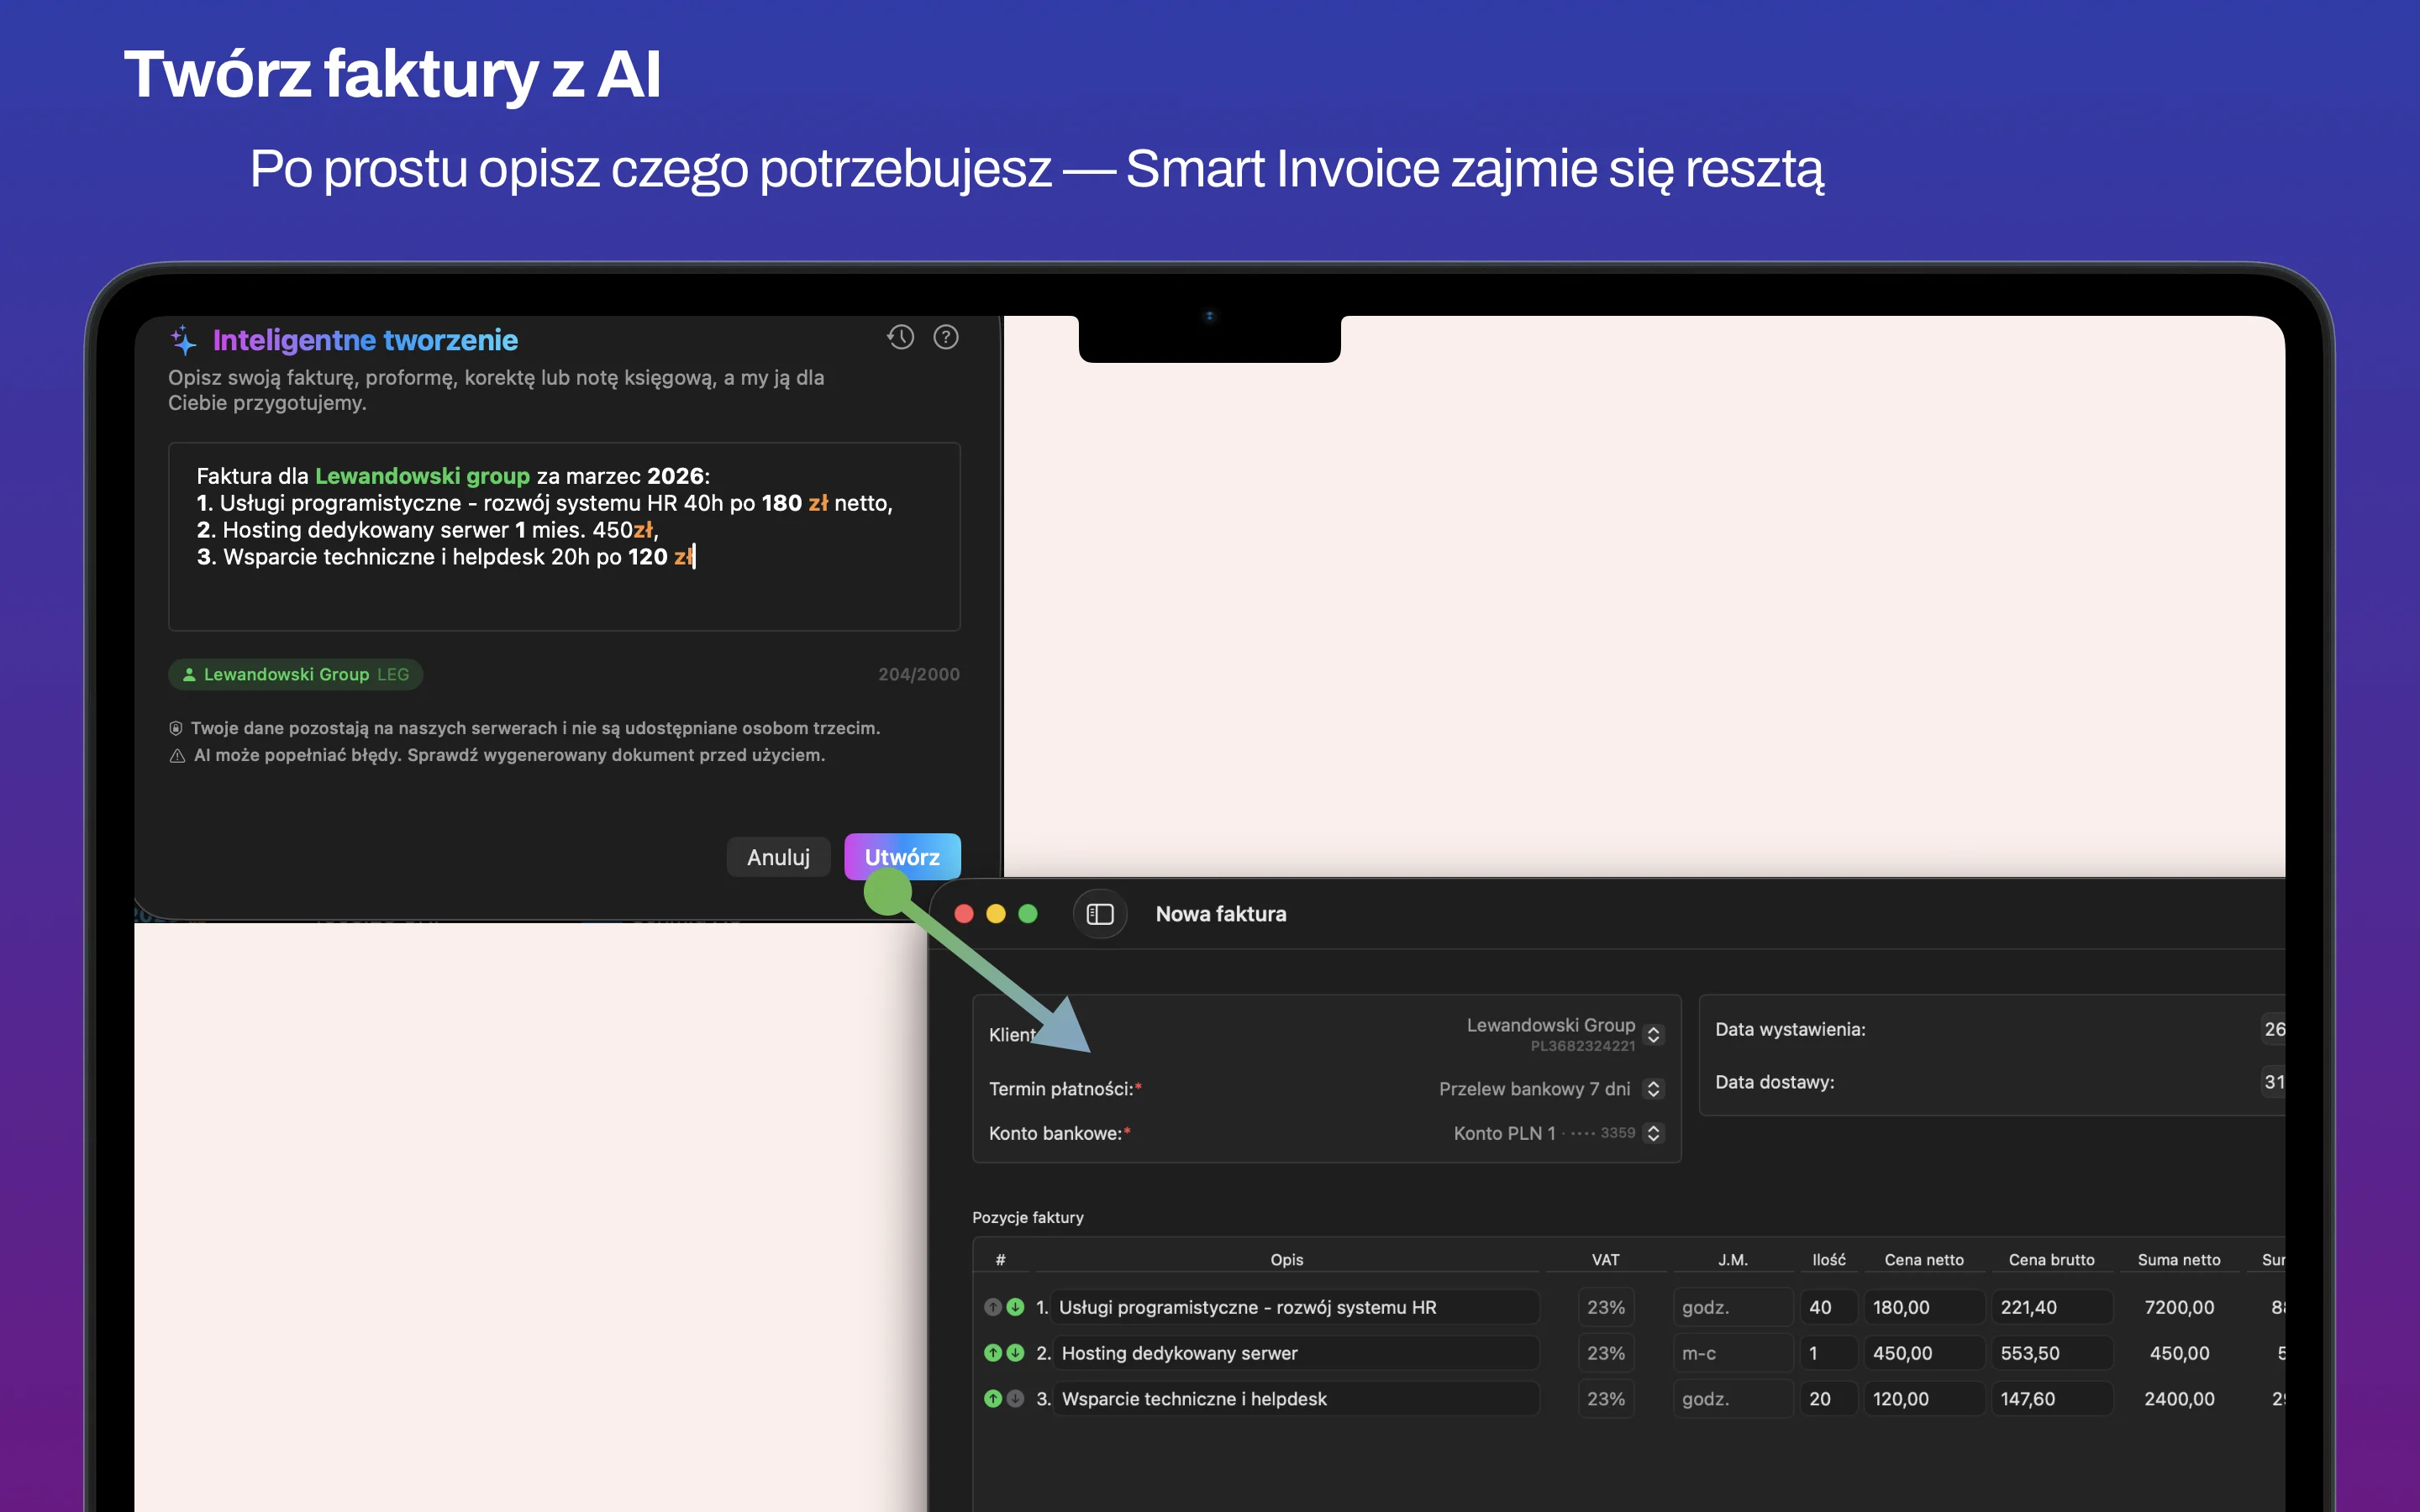Image resolution: width=2420 pixels, height=1512 pixels.
Task: Click the disabled up arrow on row 1
Action: pos(993,1307)
